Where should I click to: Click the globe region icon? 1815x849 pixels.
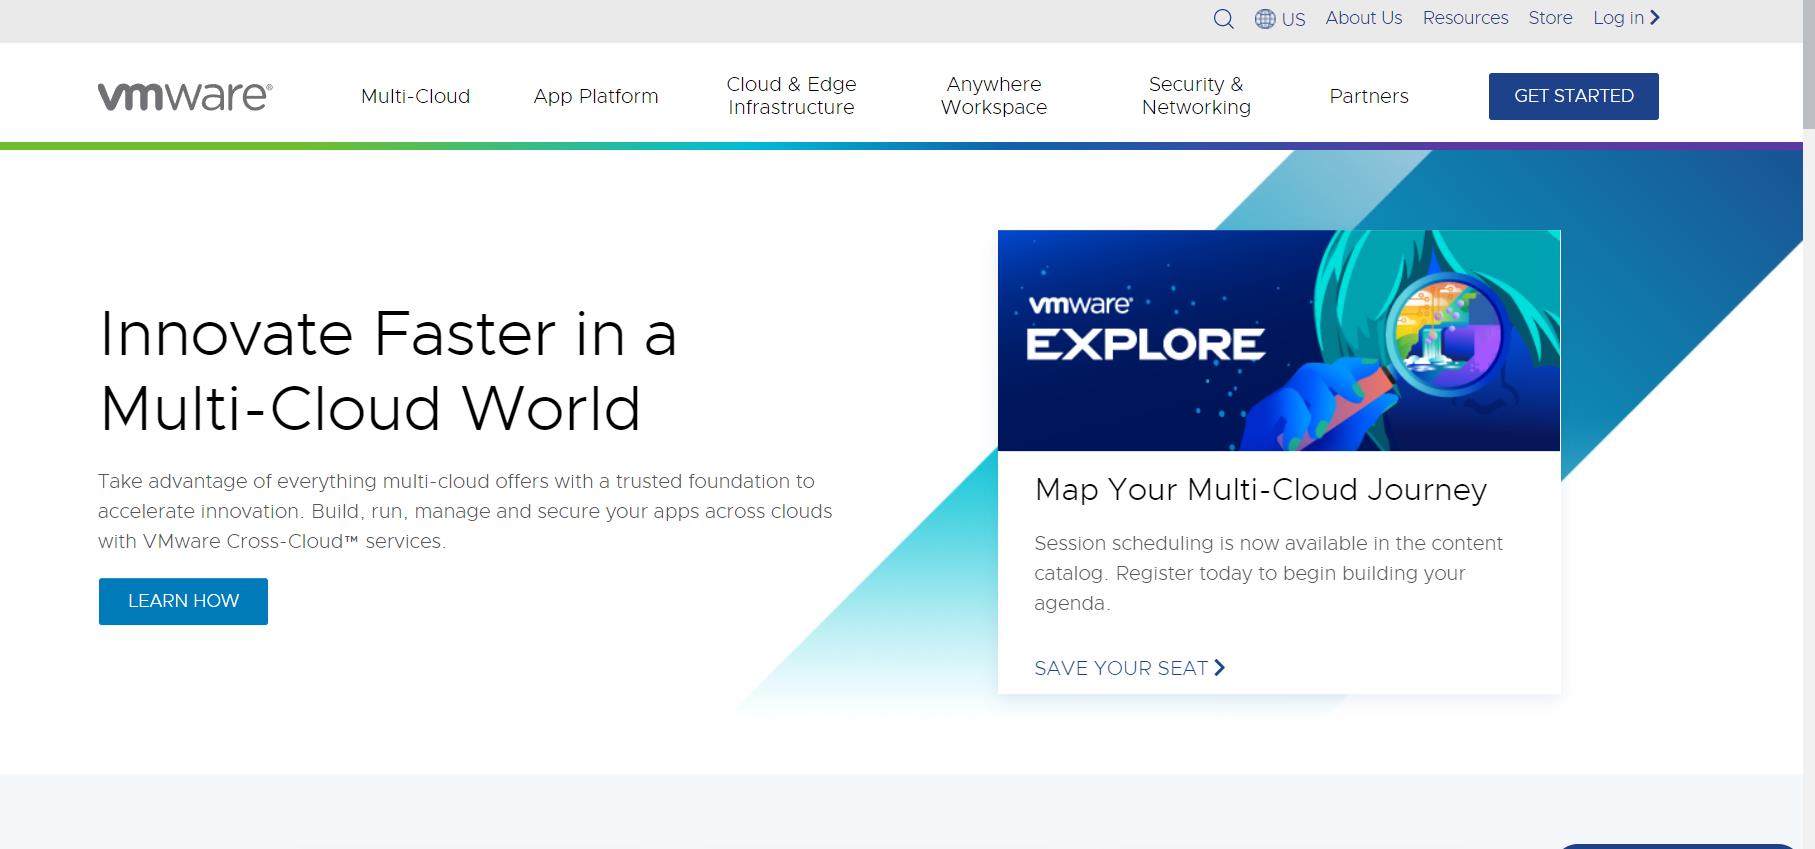(1265, 19)
